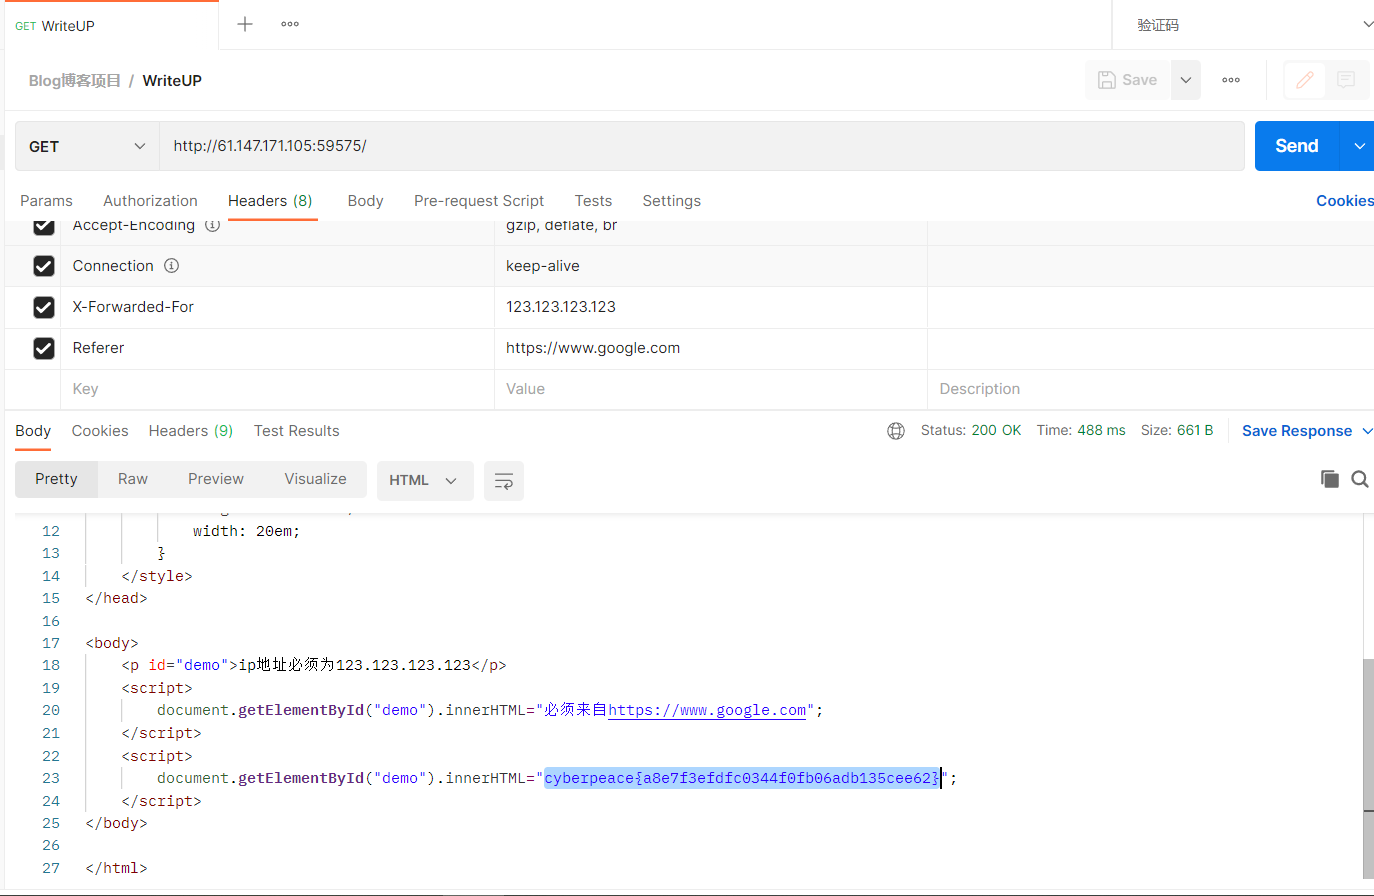This screenshot has width=1374, height=896.
Task: Click the Referer value https://www.google.com
Action: point(593,348)
